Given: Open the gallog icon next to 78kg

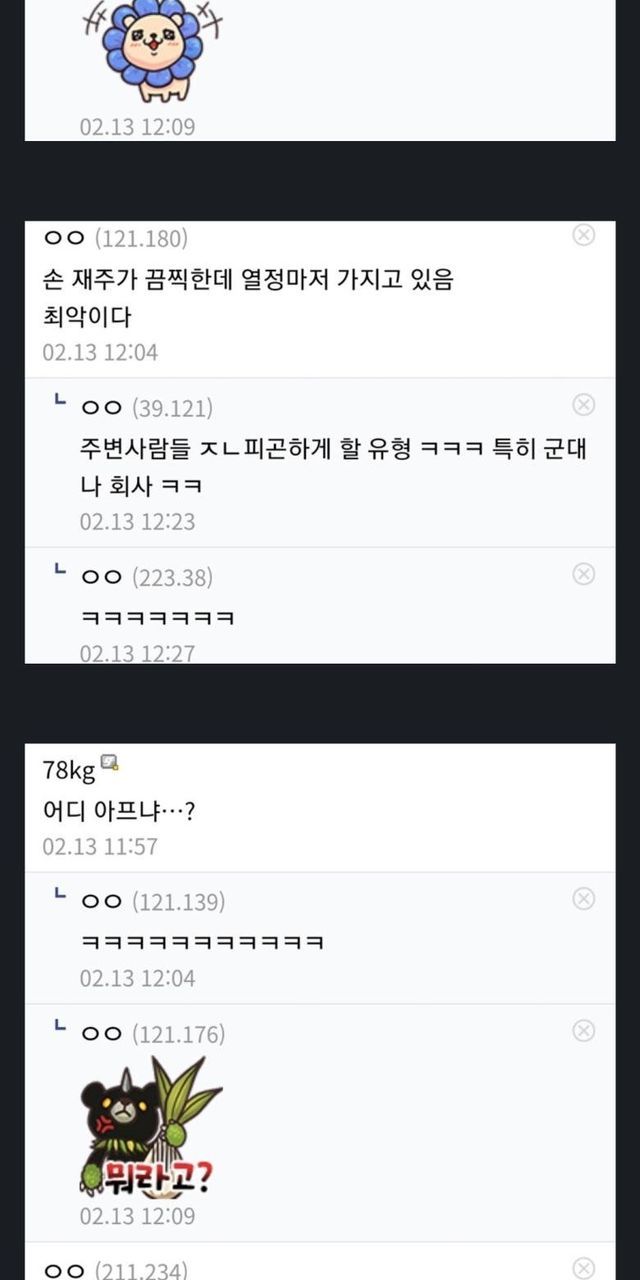Looking at the screenshot, I should pos(109,765).
